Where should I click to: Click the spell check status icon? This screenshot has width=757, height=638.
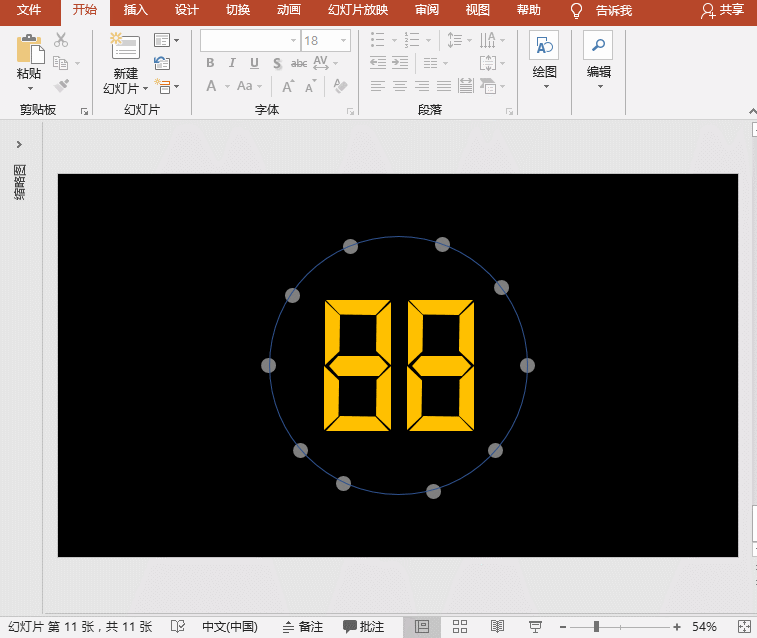178,626
